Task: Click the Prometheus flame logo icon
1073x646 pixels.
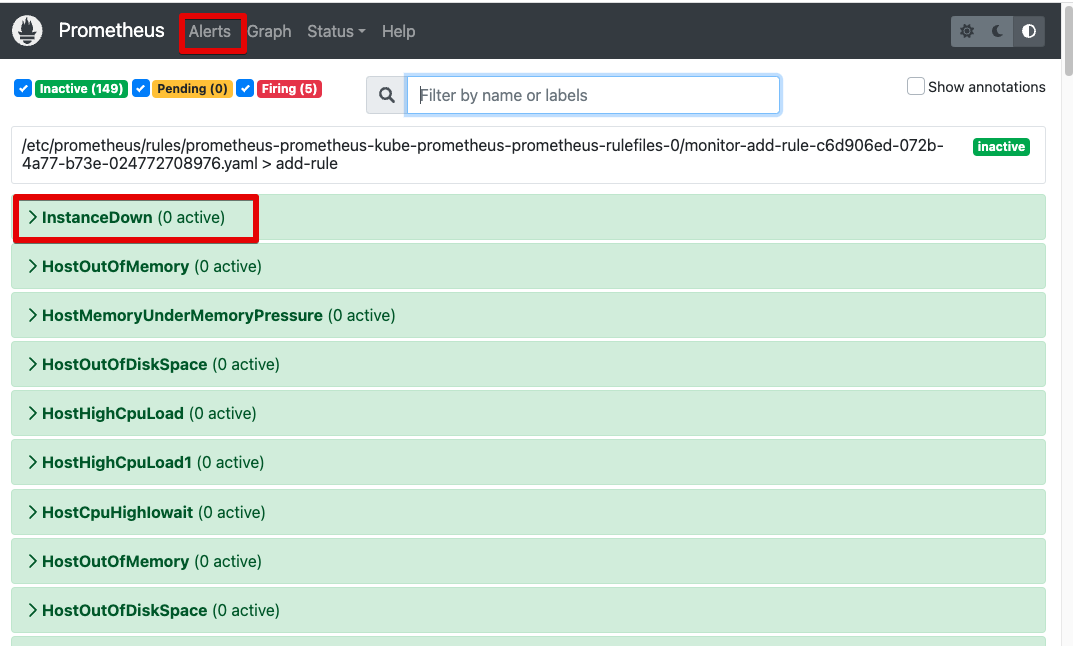Action: click(27, 31)
